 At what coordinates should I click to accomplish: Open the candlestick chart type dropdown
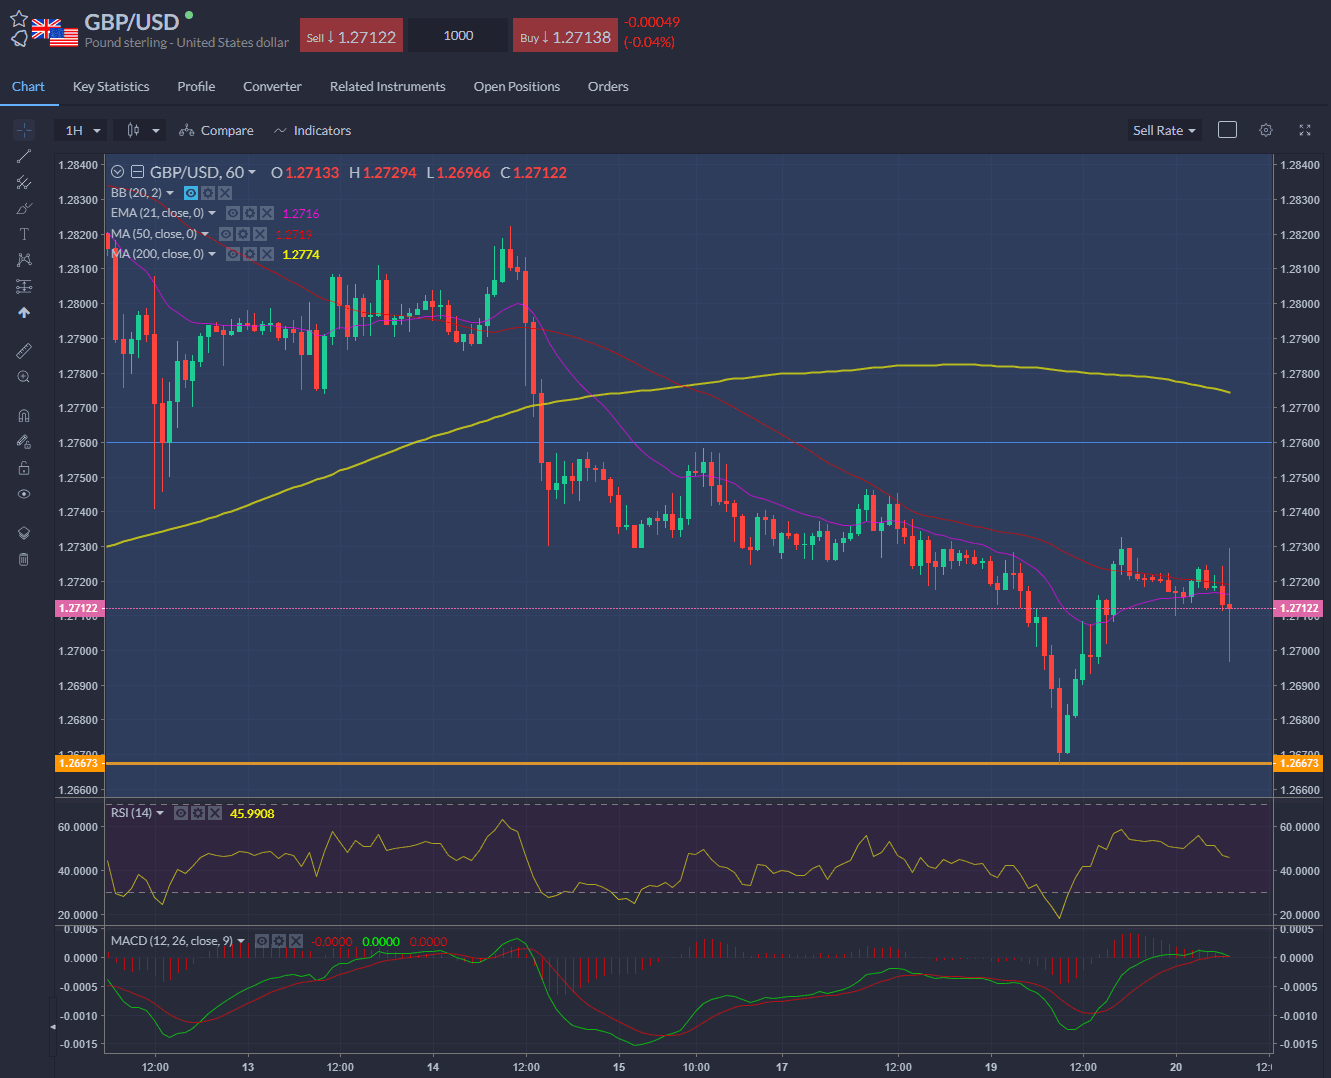[x=140, y=130]
